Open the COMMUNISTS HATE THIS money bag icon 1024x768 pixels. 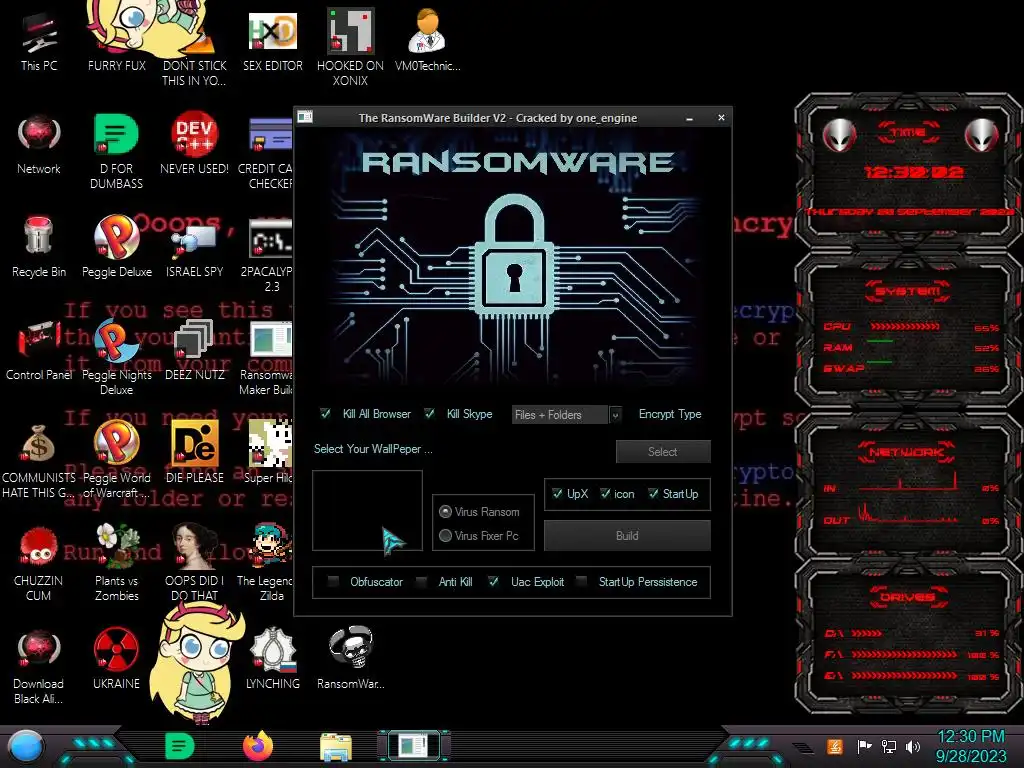click(39, 461)
